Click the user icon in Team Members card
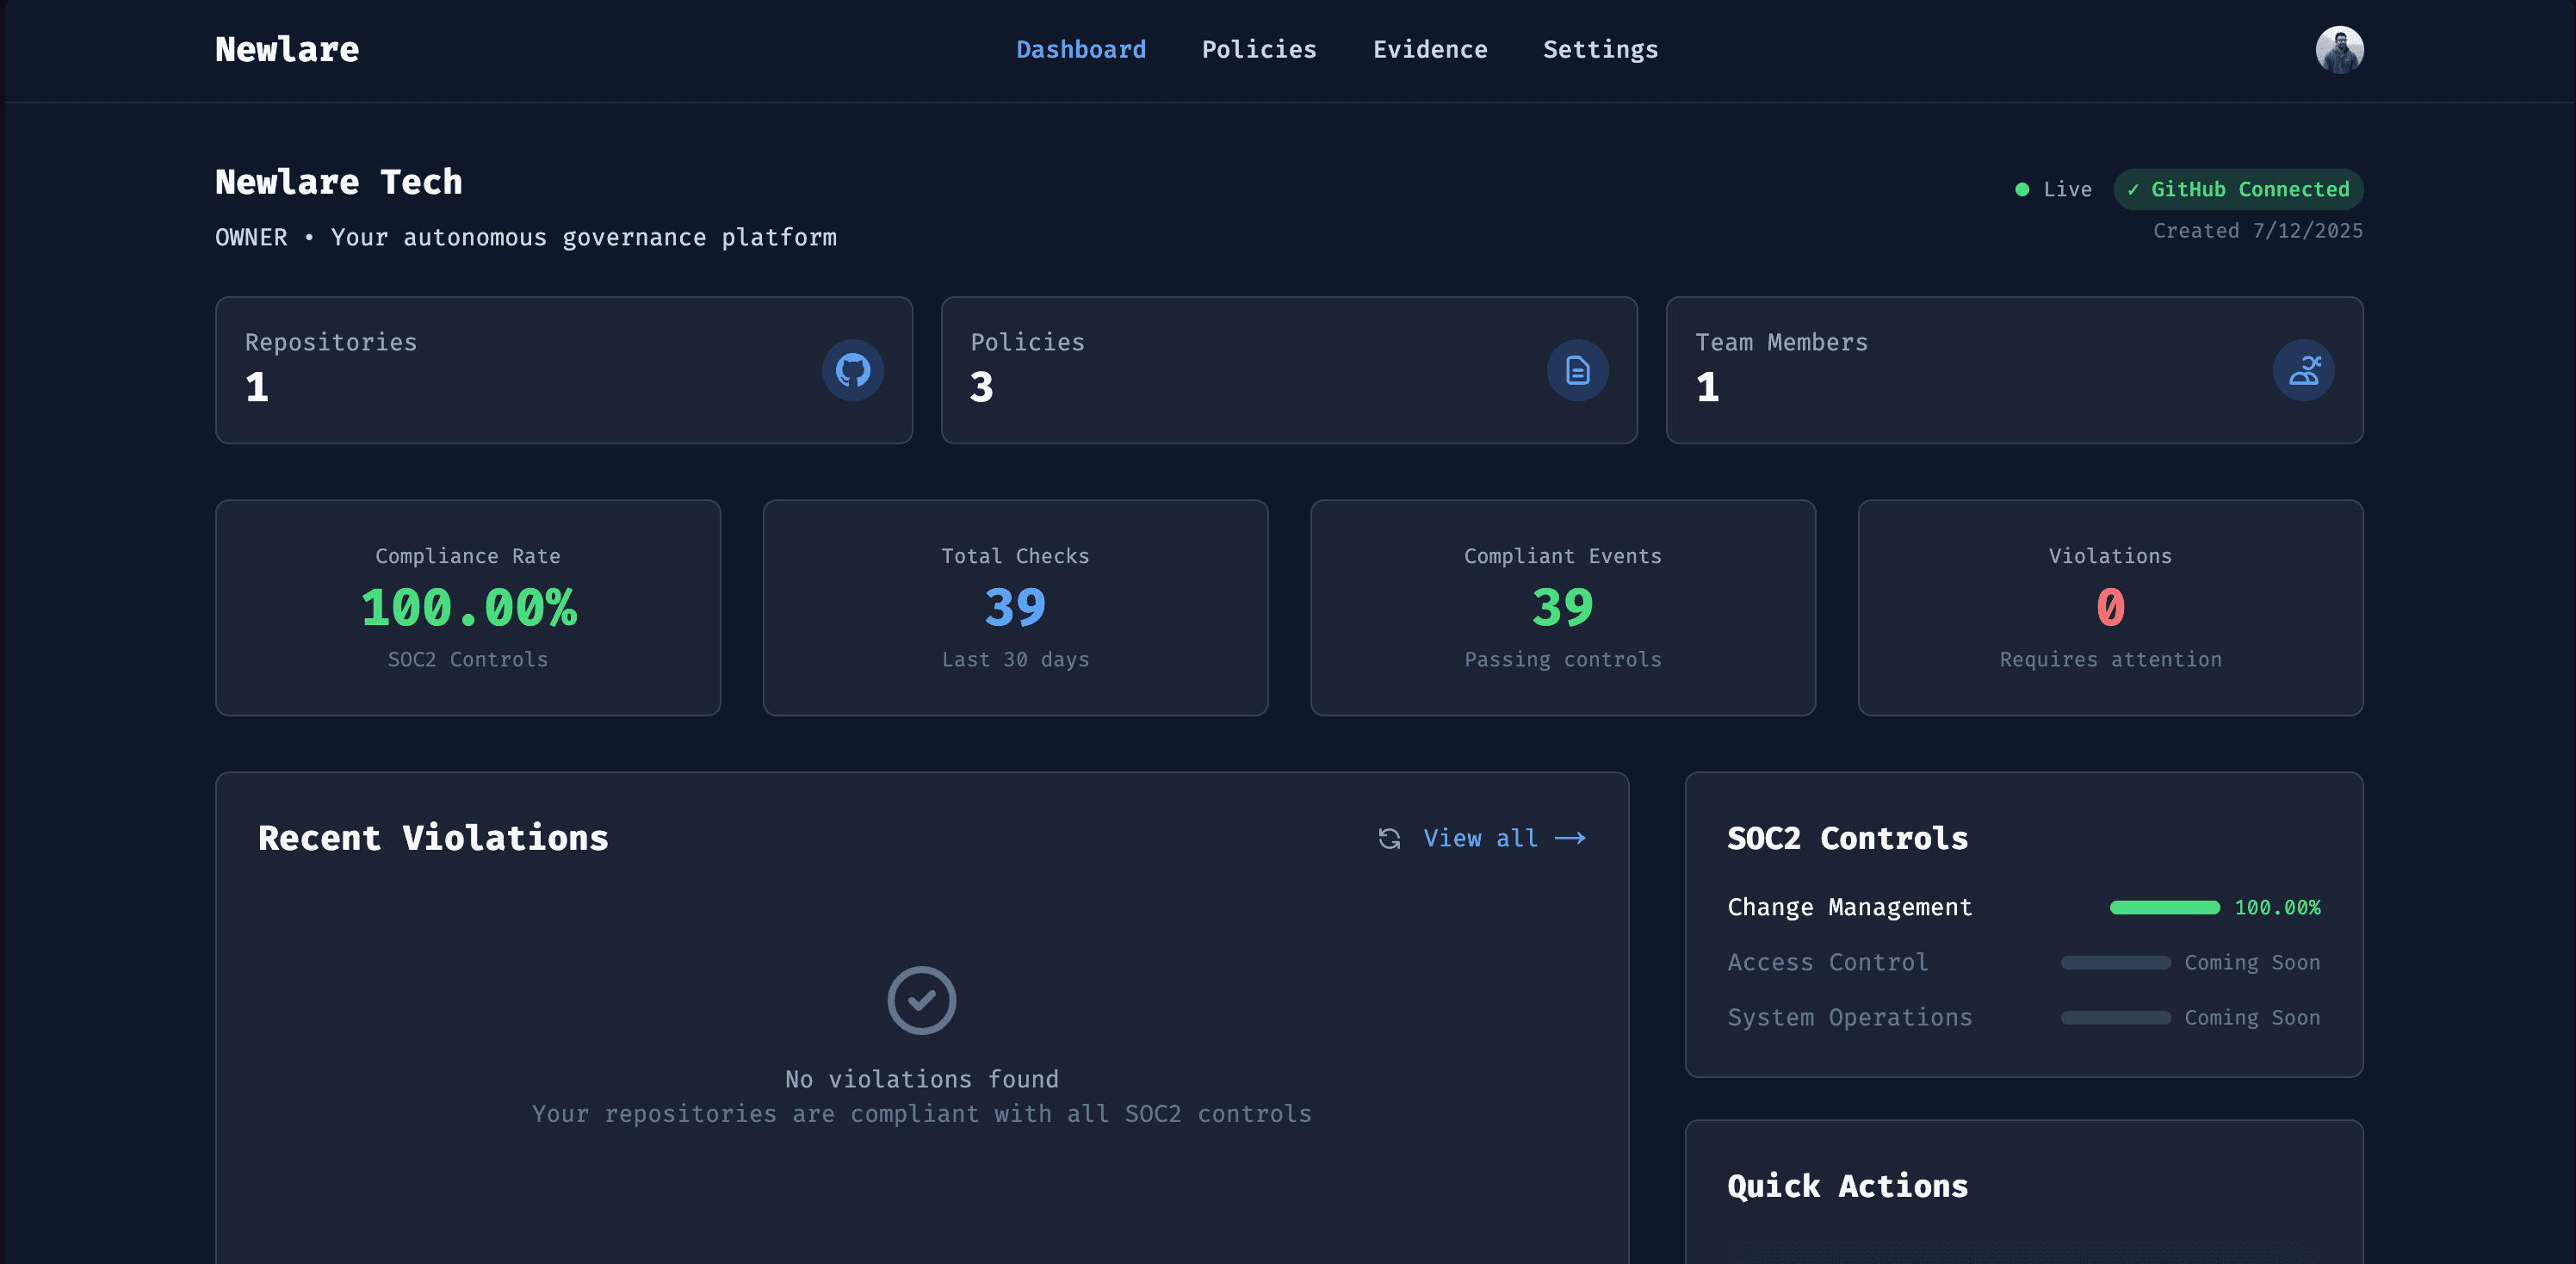 tap(2303, 370)
